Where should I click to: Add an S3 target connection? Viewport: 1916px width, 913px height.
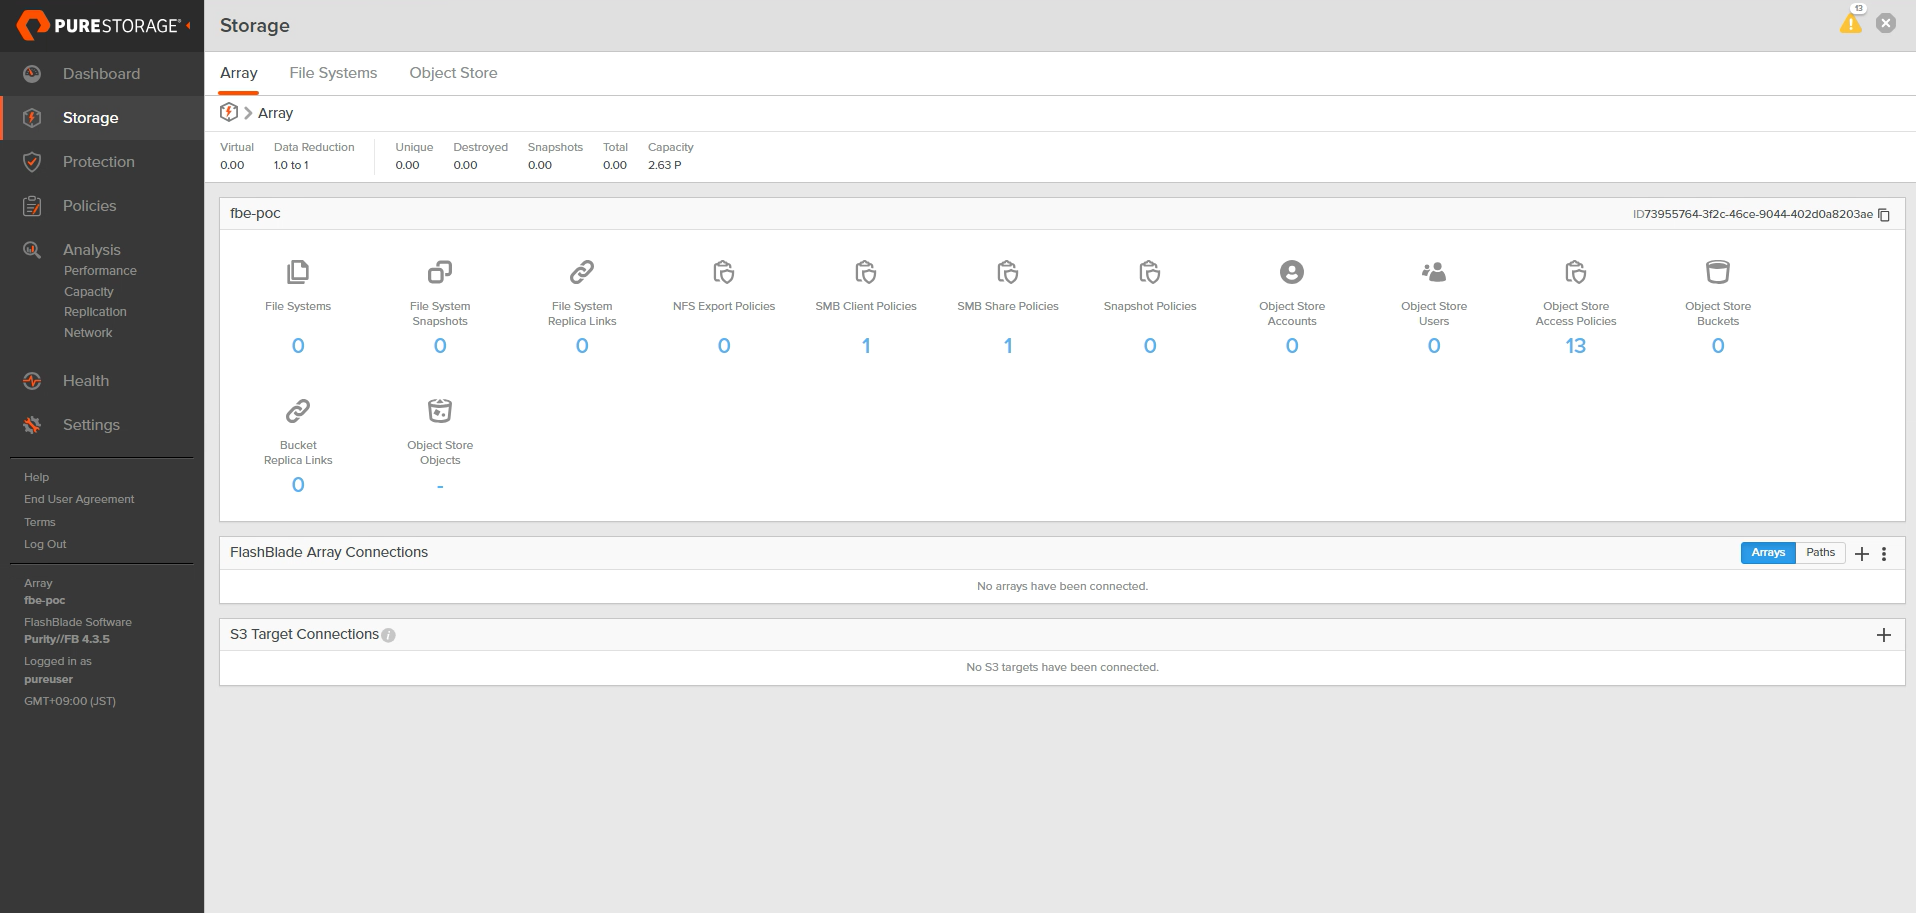(x=1884, y=635)
